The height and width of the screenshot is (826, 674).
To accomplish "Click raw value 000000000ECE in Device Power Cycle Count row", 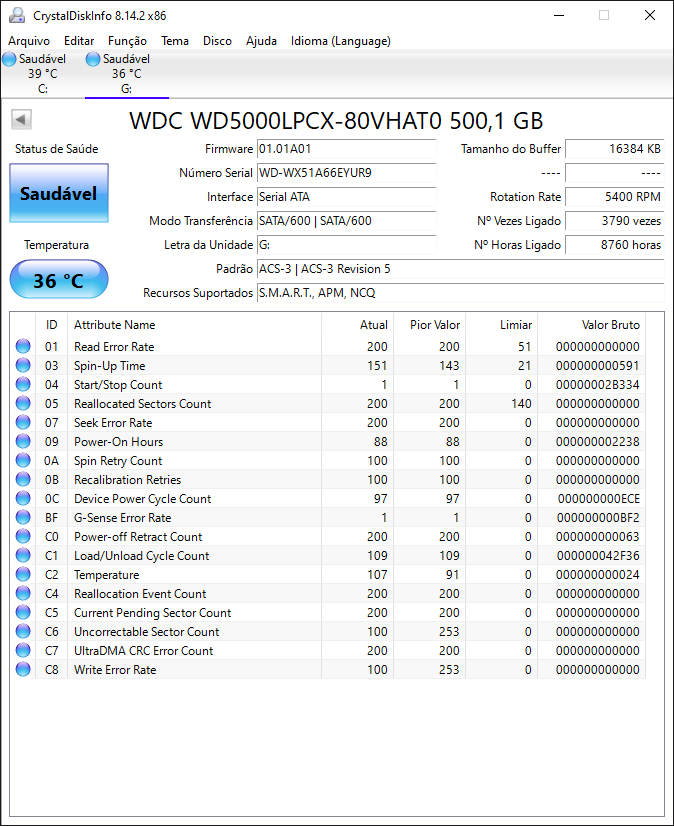I will [x=598, y=499].
